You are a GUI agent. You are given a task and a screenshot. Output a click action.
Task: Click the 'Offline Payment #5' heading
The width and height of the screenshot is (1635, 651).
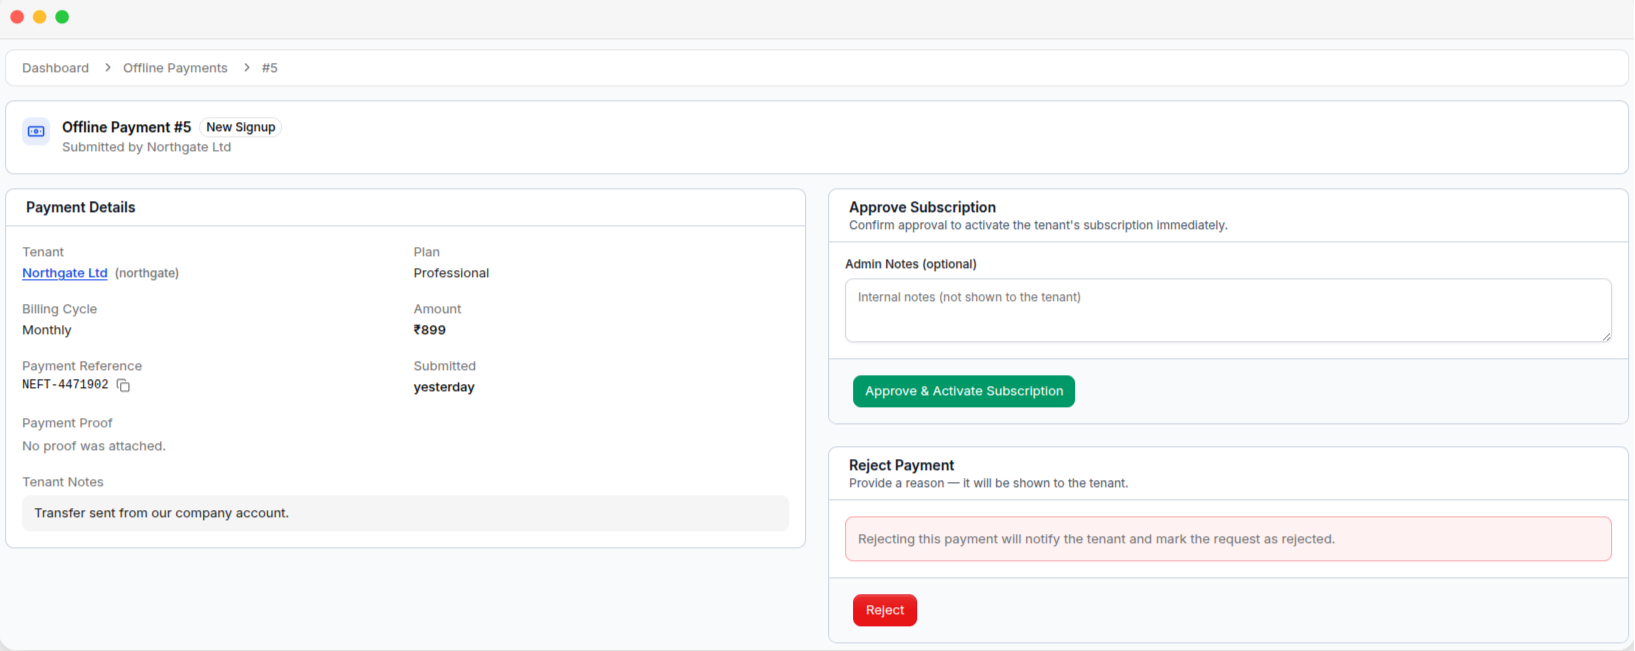pos(126,127)
